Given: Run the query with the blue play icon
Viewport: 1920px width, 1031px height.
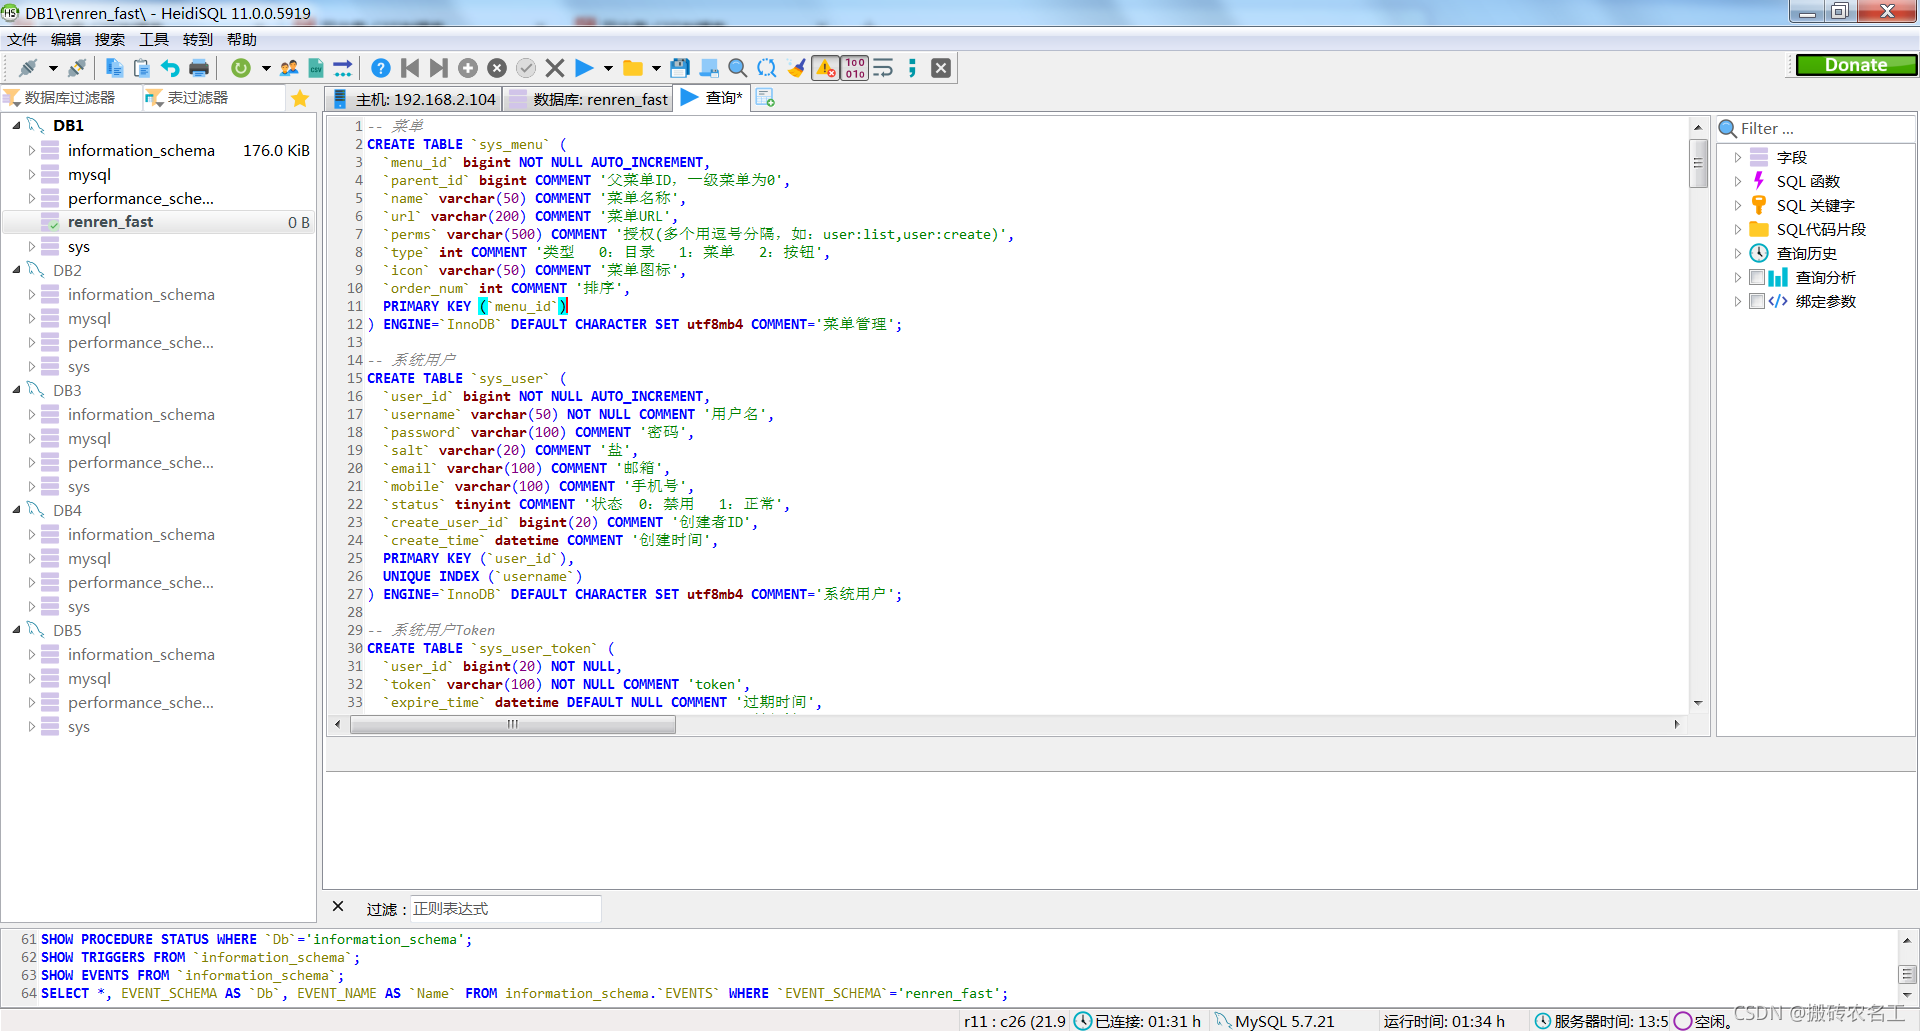Looking at the screenshot, I should pyautogui.click(x=584, y=68).
